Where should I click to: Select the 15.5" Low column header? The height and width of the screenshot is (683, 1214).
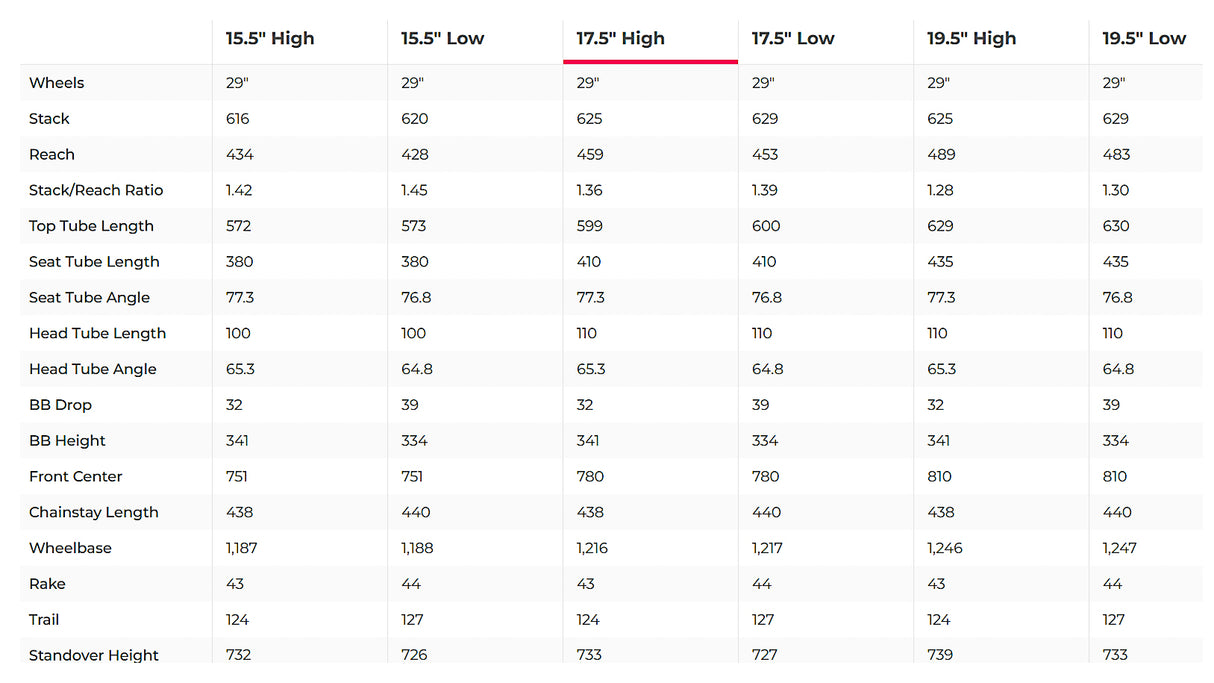pos(443,39)
